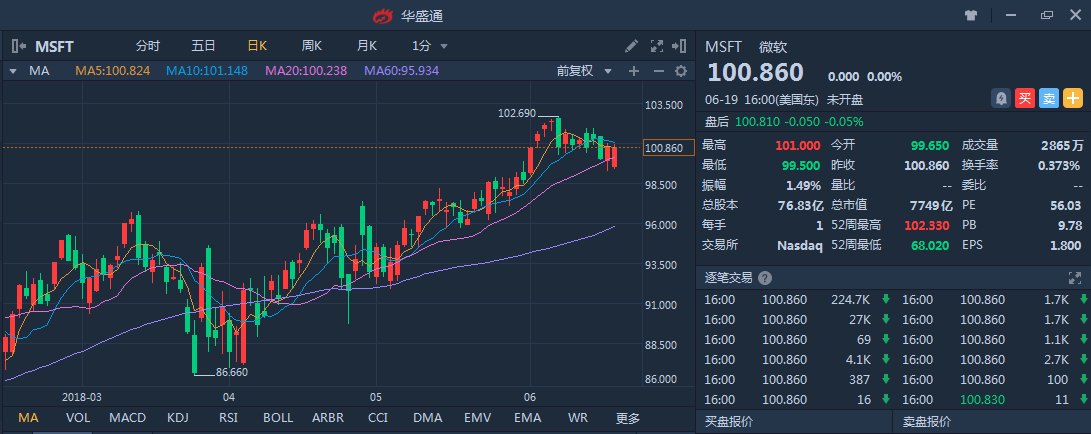Show the ARBR indicator
1091x434 pixels.
[x=328, y=418]
